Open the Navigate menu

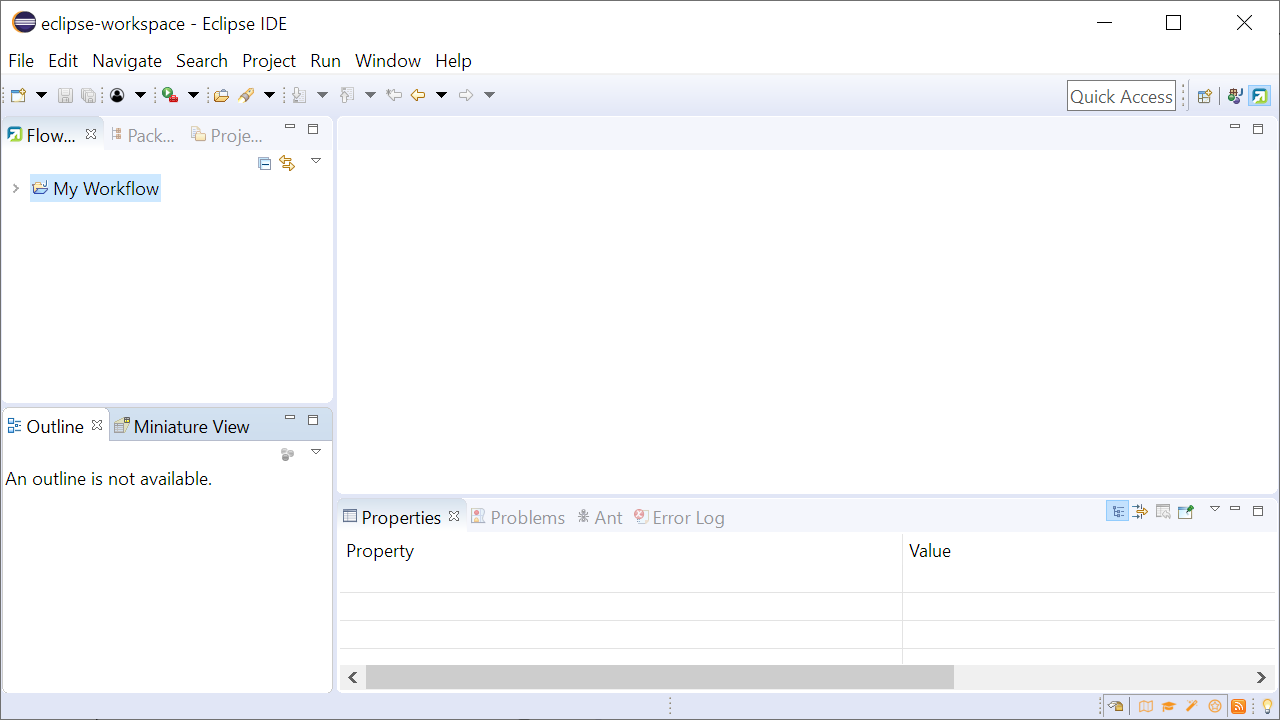[126, 61]
